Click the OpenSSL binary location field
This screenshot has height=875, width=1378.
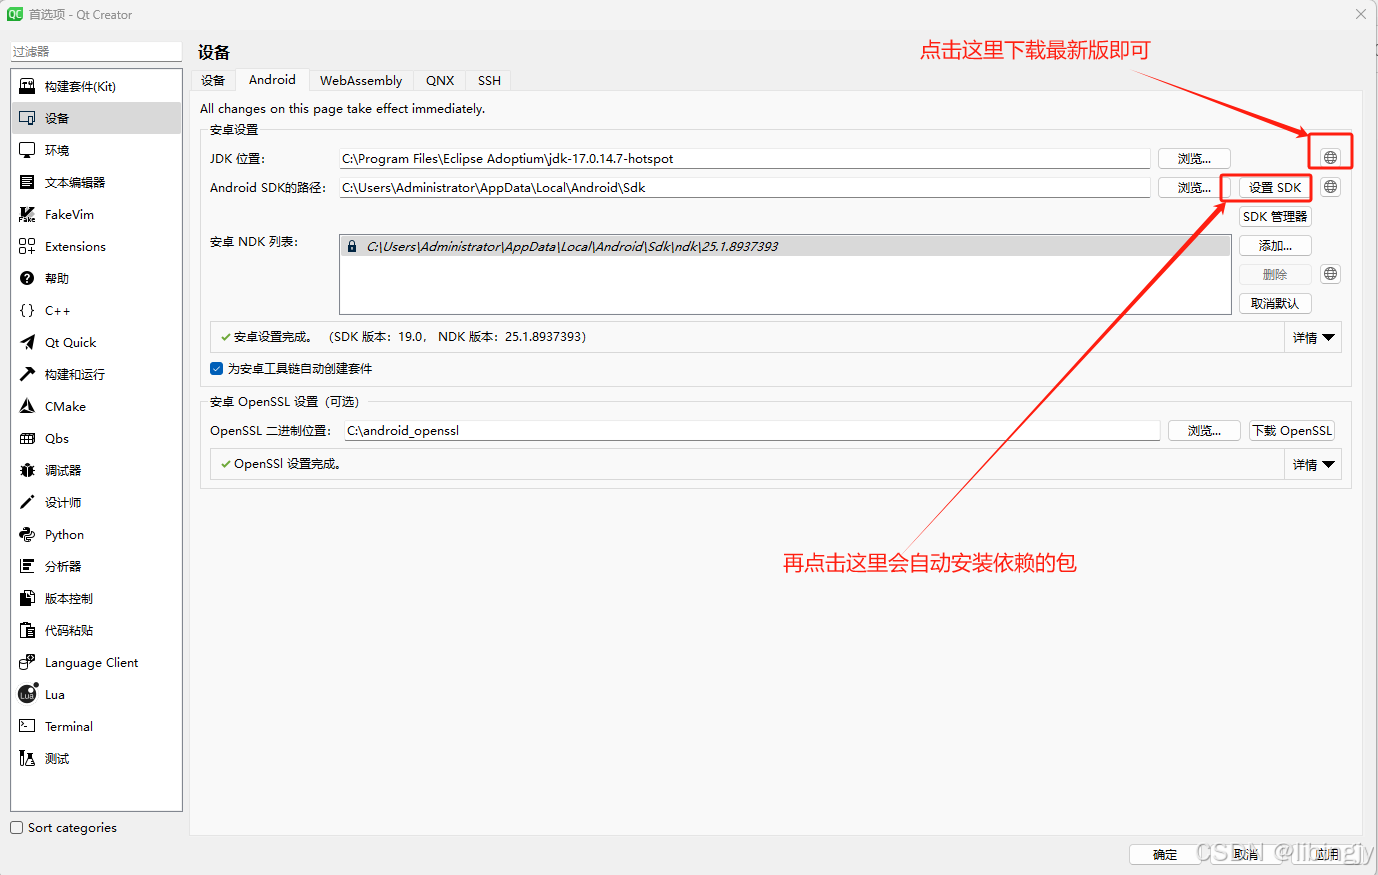[752, 430]
